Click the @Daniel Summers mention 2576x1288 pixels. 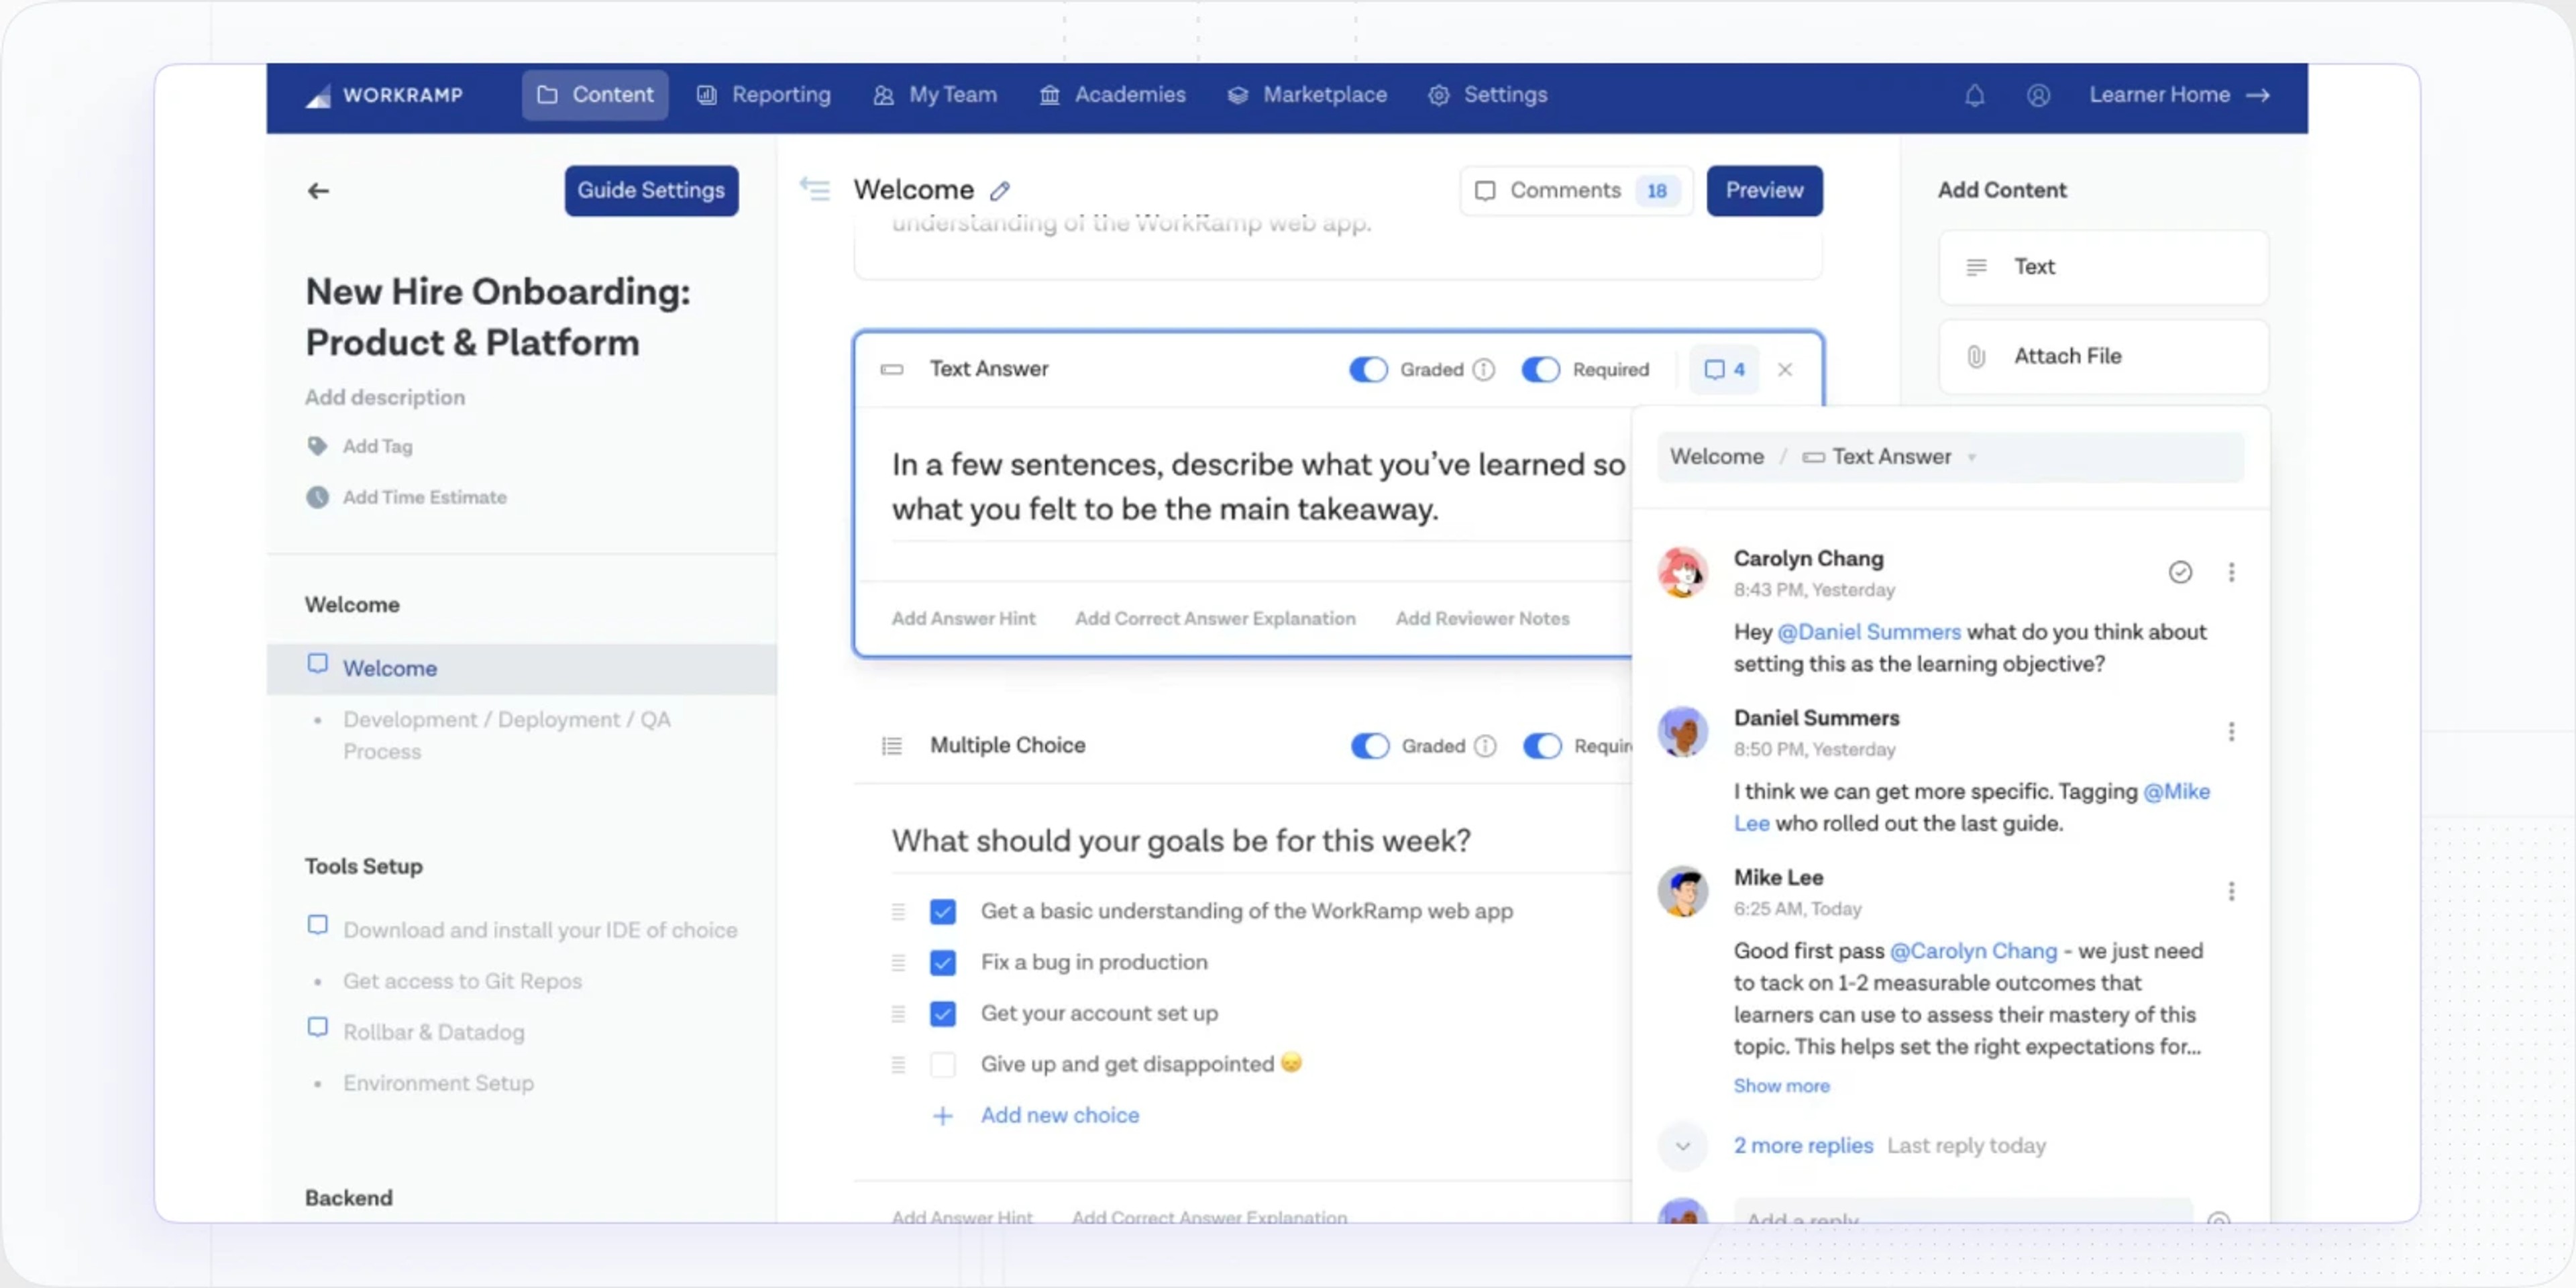[x=1869, y=632]
